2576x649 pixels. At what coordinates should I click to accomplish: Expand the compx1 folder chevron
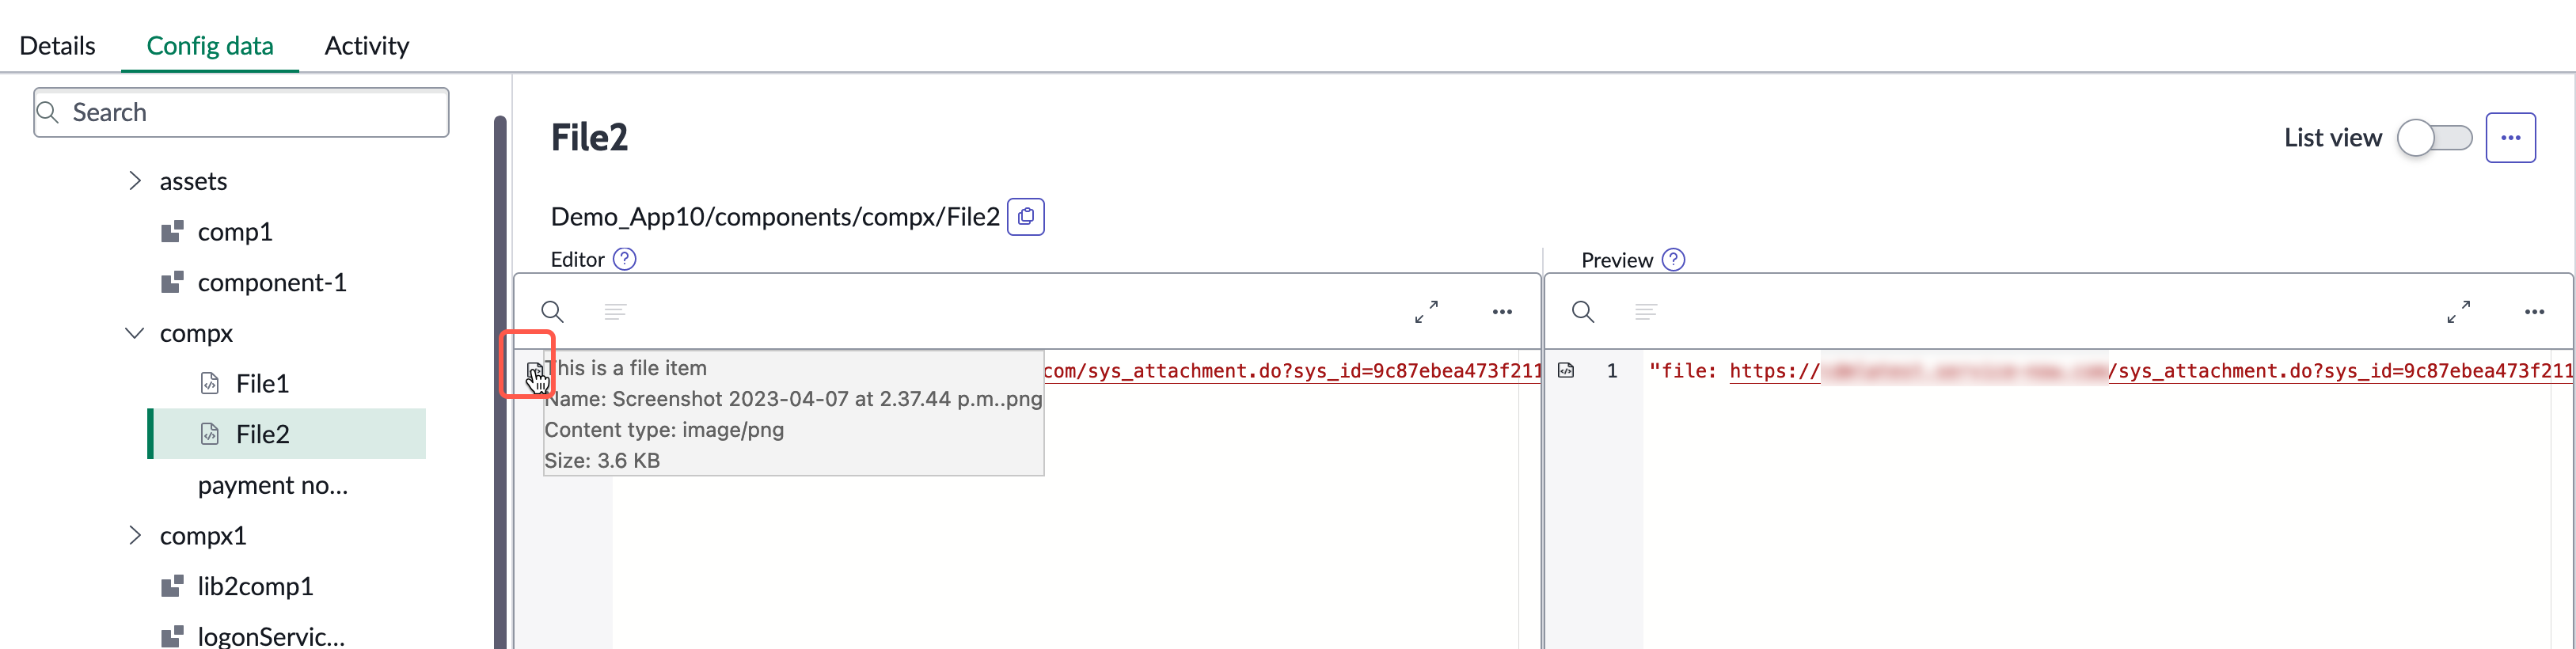[x=135, y=535]
